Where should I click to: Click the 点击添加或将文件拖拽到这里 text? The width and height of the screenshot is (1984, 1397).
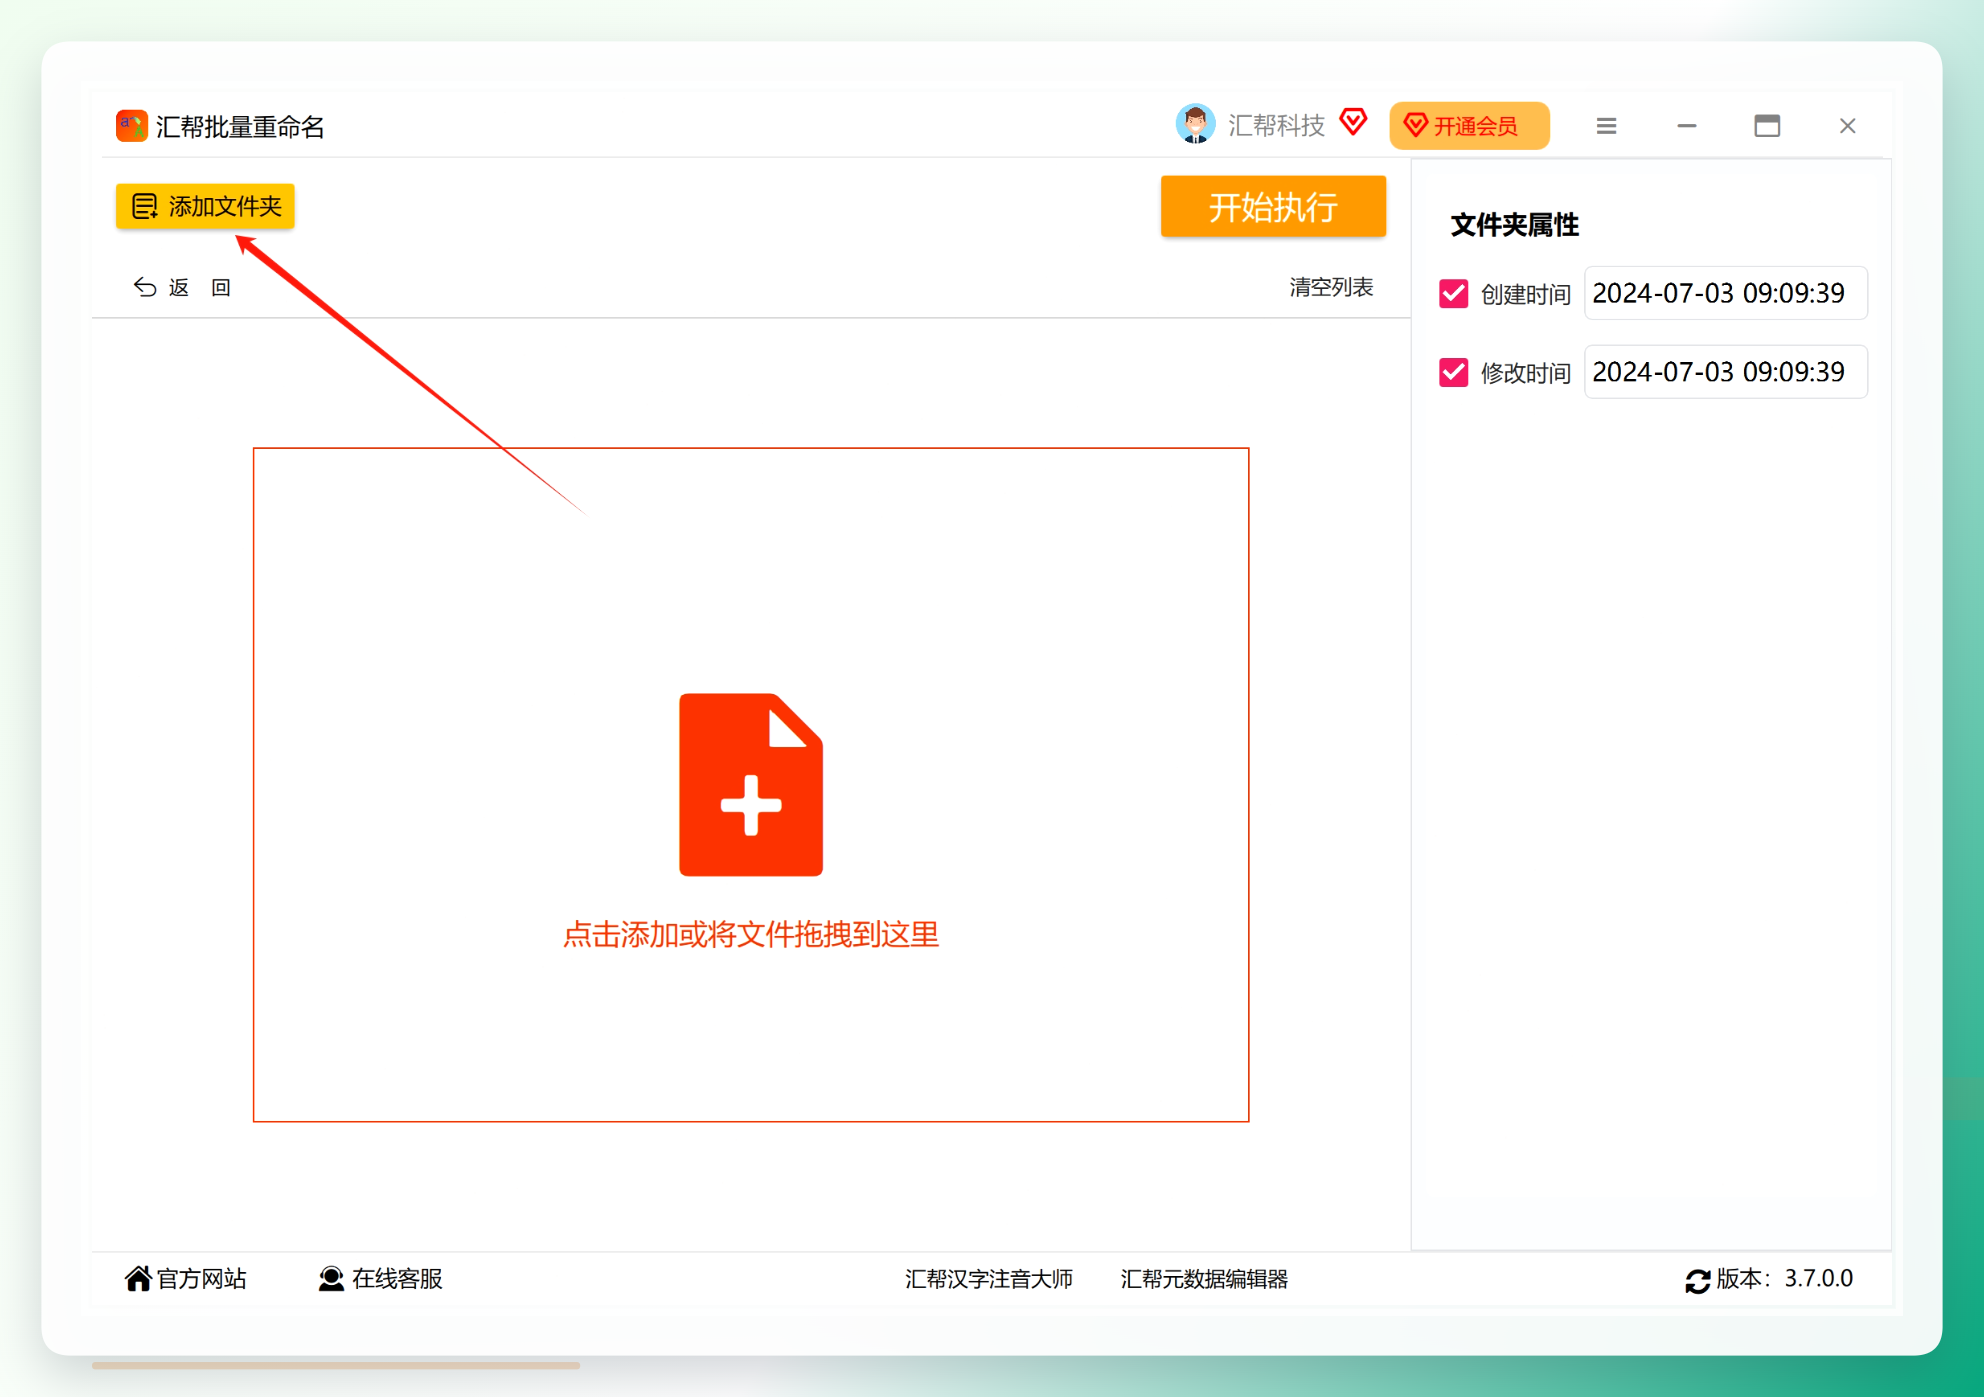pos(751,934)
